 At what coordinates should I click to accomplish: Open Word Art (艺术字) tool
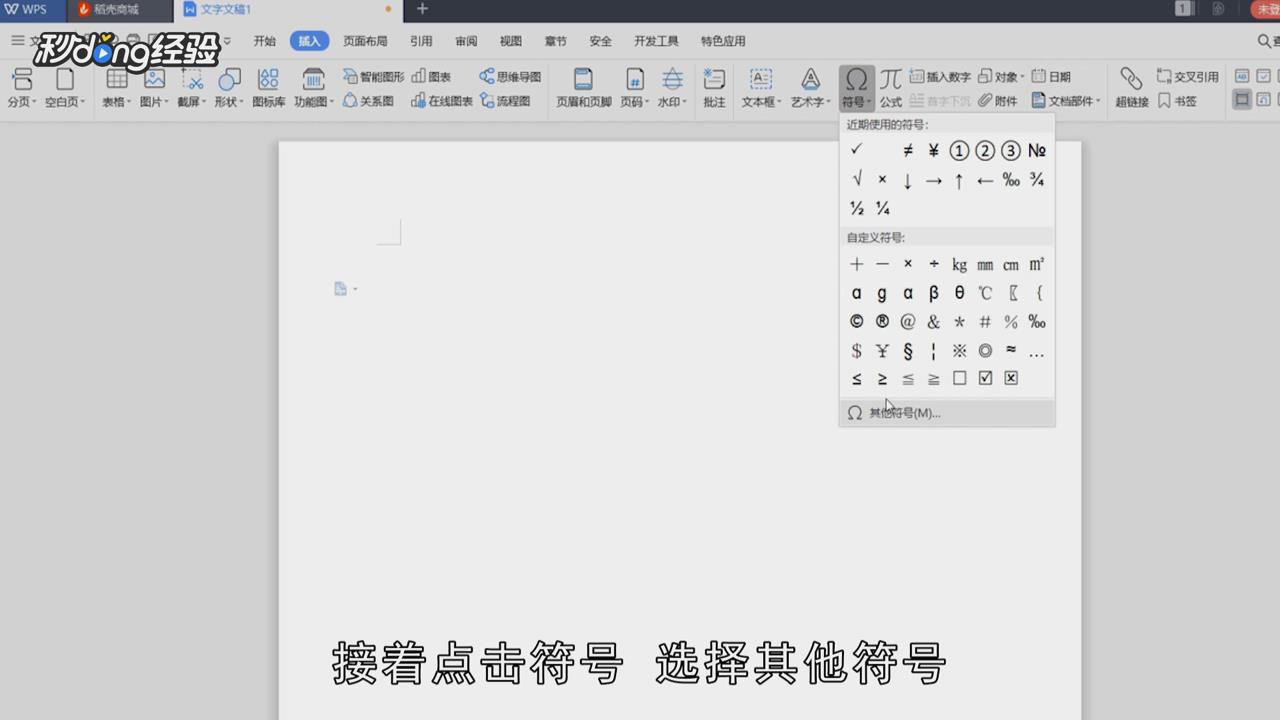(x=811, y=88)
